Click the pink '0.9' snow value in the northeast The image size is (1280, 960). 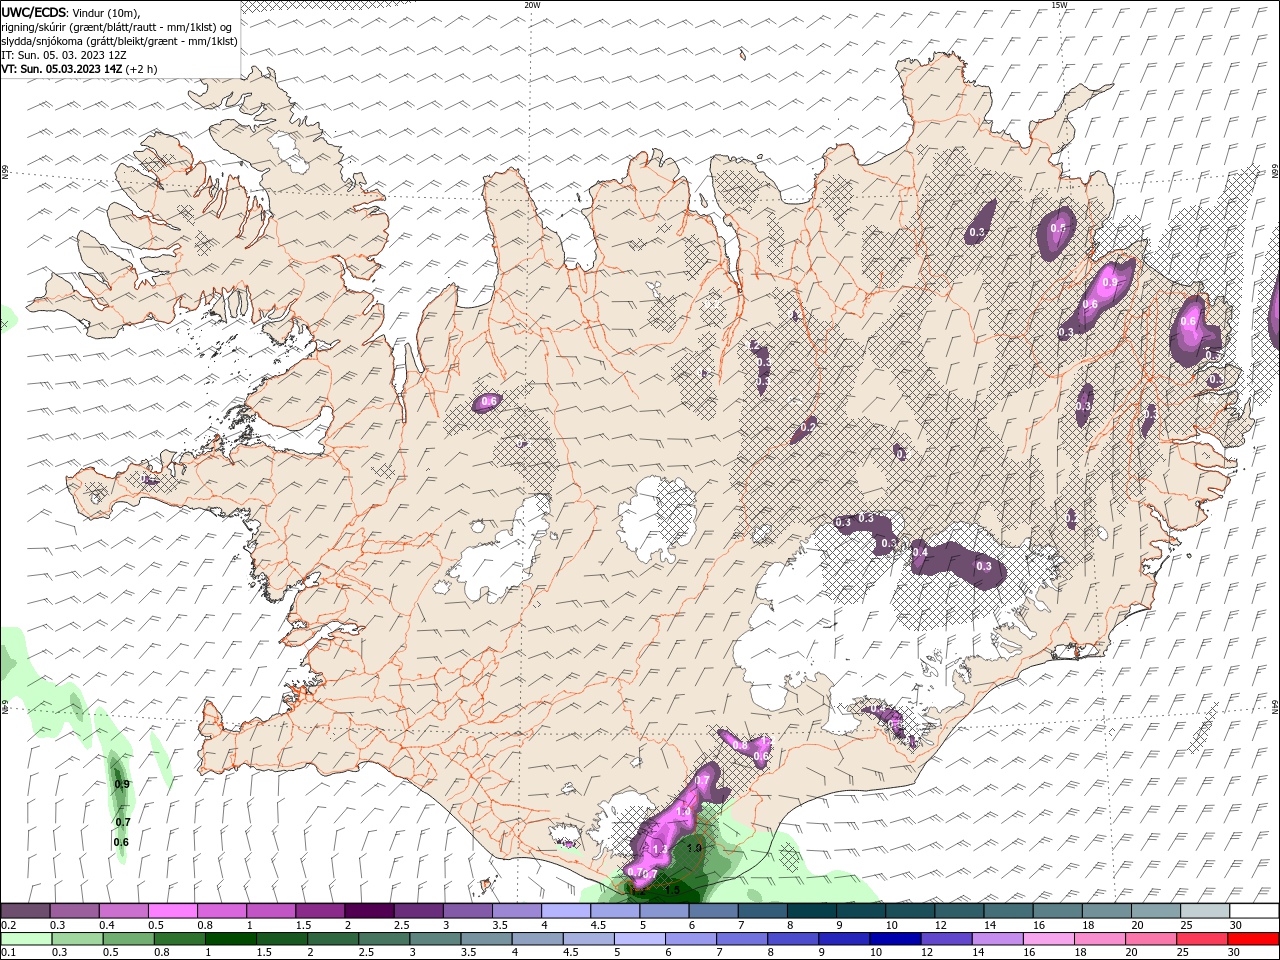click(x=1109, y=283)
